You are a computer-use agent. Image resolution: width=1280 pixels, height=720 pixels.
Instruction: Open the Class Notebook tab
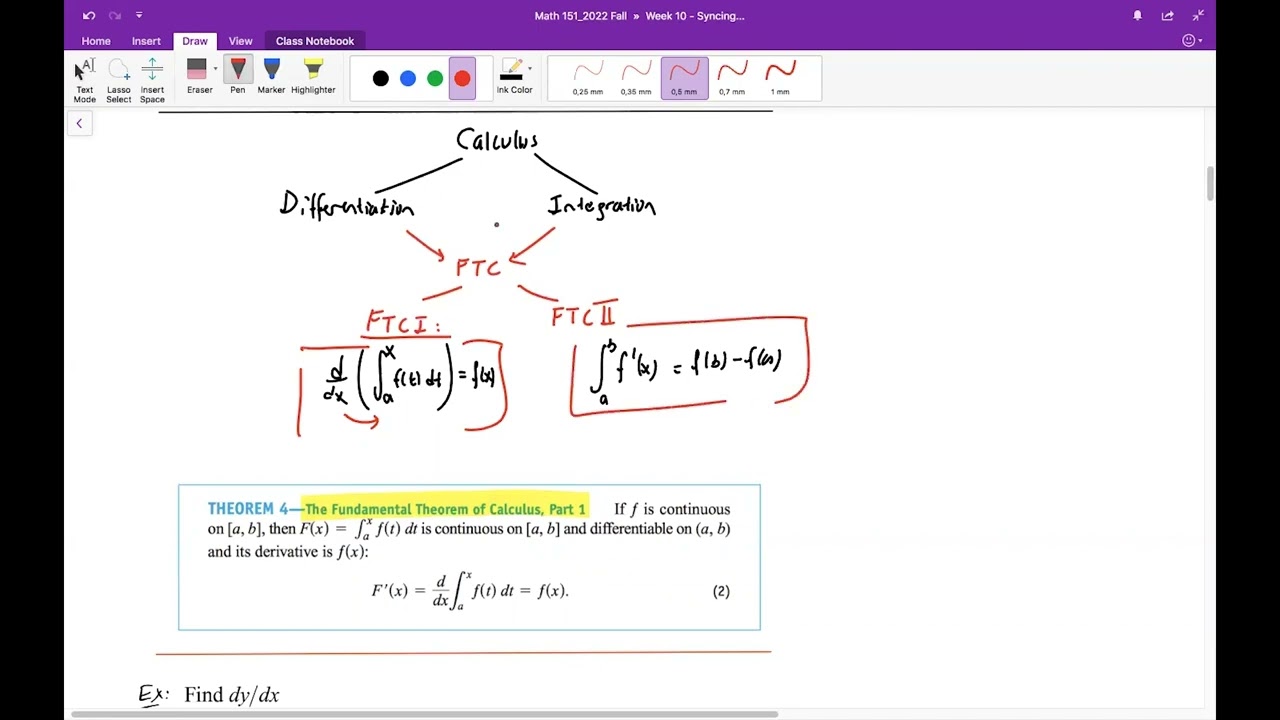pos(315,41)
